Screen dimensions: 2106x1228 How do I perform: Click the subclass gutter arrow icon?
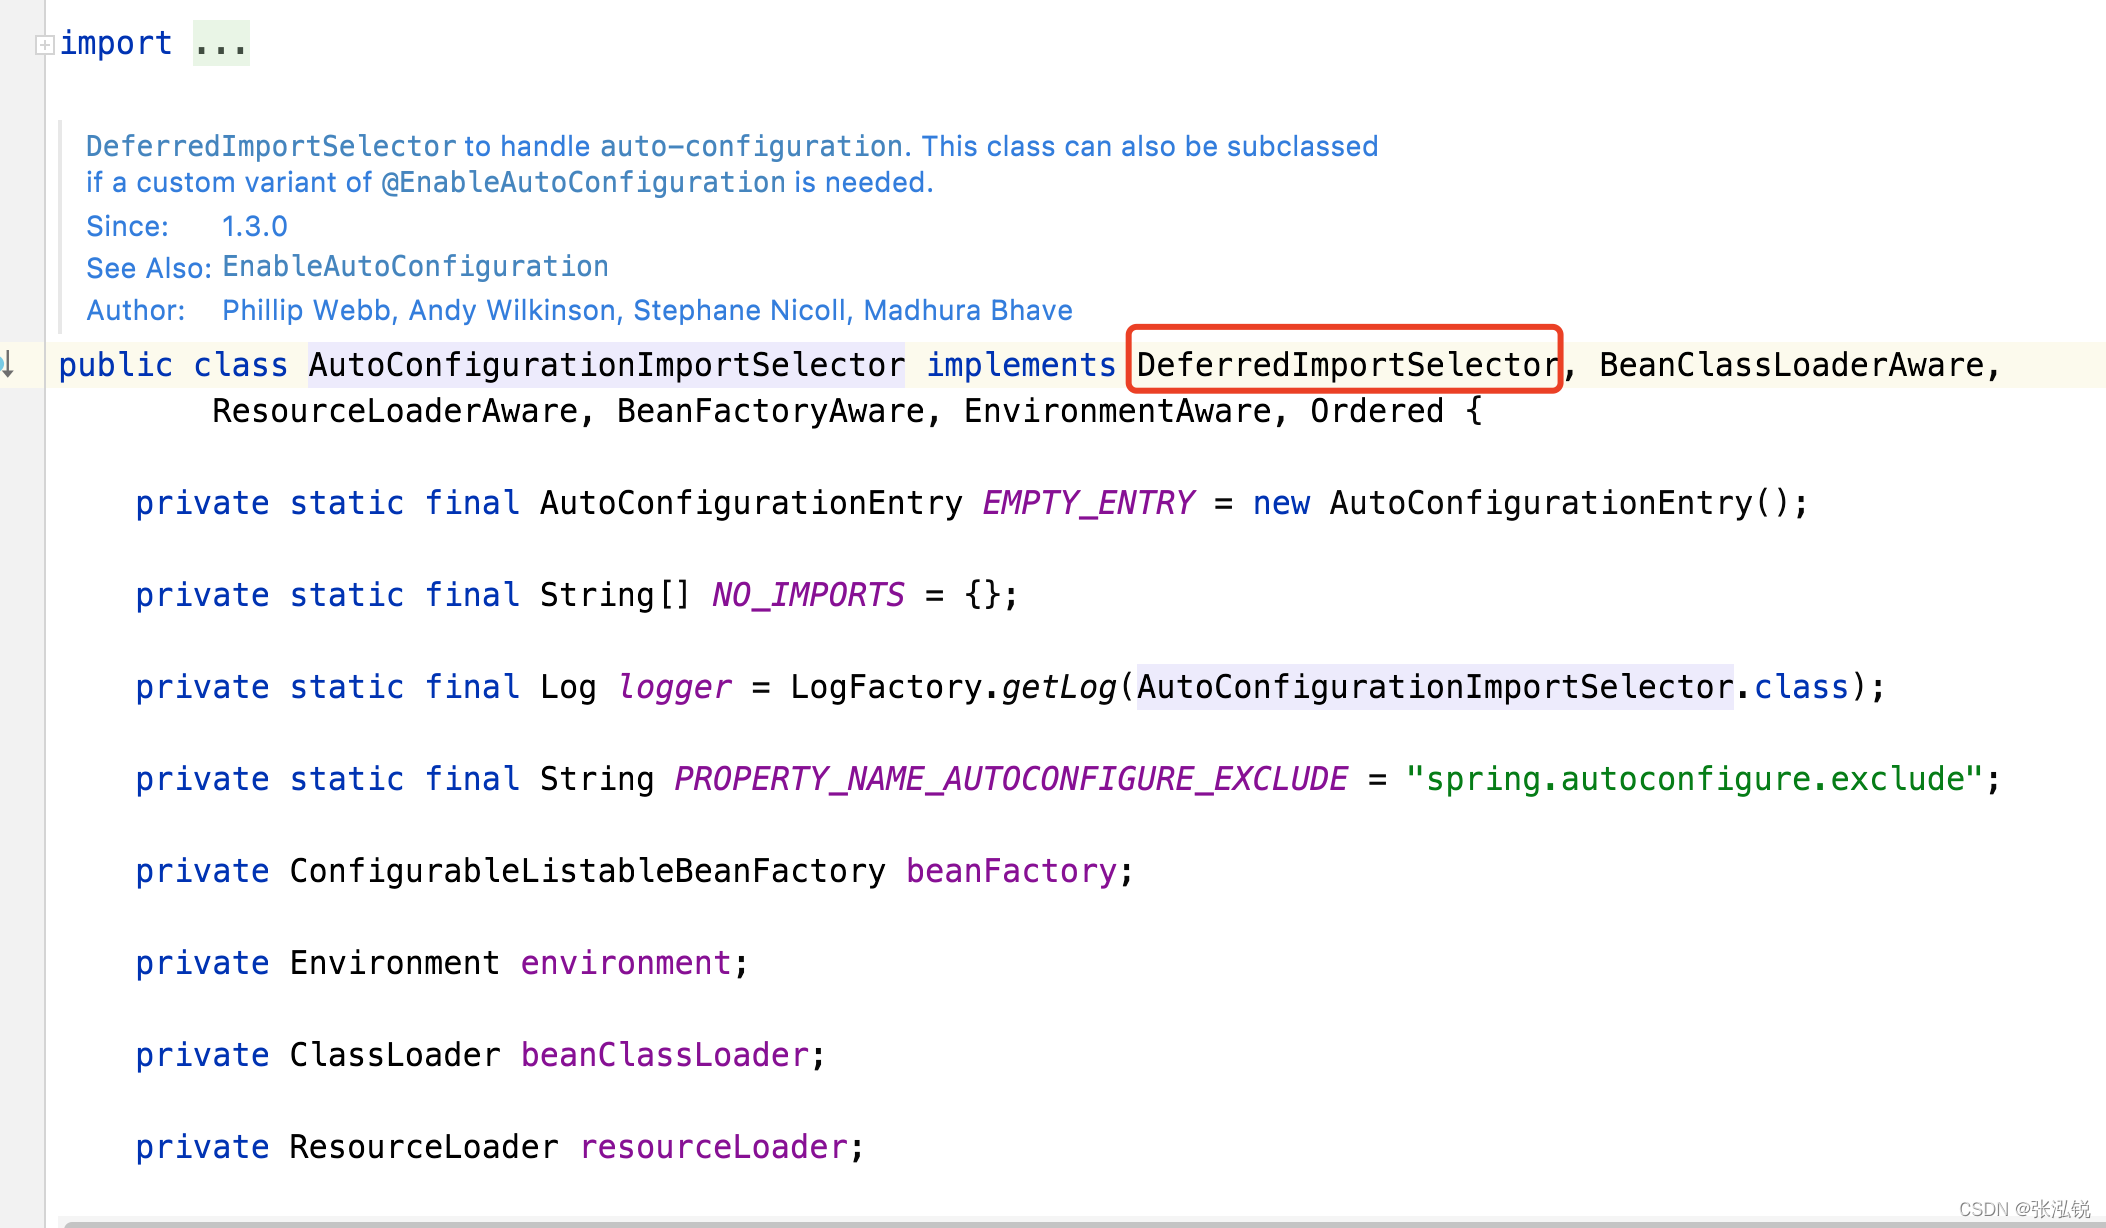[8, 365]
